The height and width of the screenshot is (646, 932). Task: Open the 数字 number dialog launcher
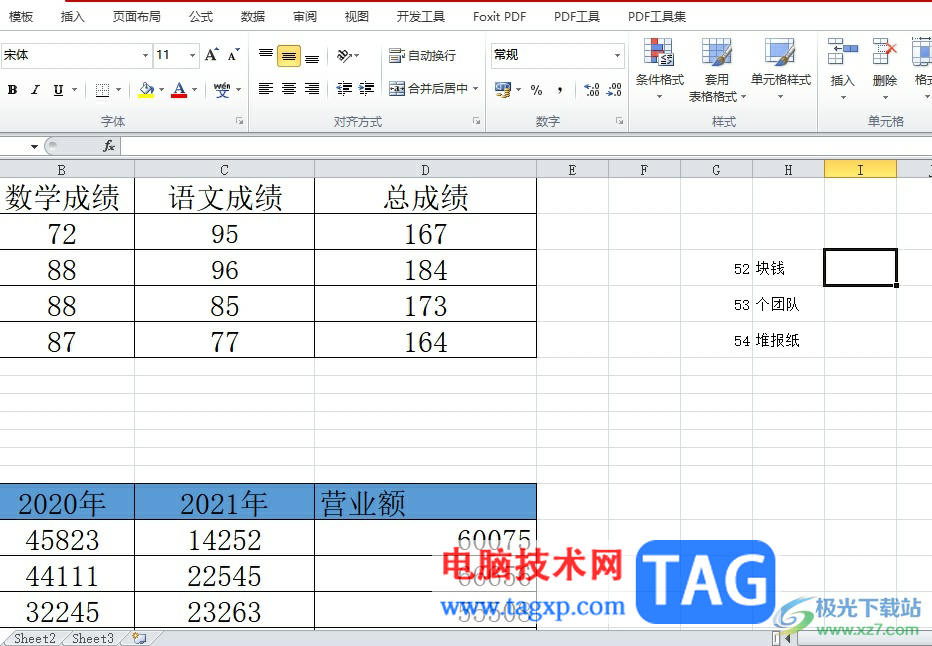pyautogui.click(x=619, y=121)
